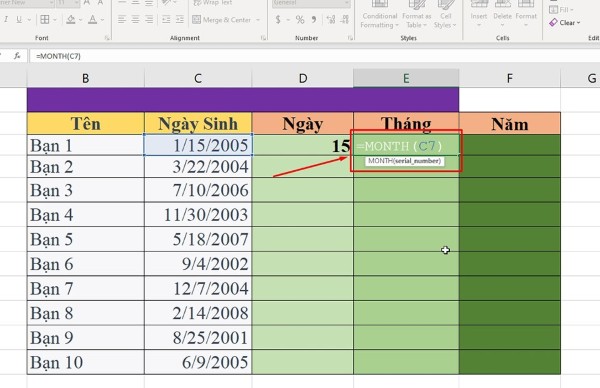Apply font color 'A' icon
Viewport: 600px width, 388px height.
[x=93, y=20]
